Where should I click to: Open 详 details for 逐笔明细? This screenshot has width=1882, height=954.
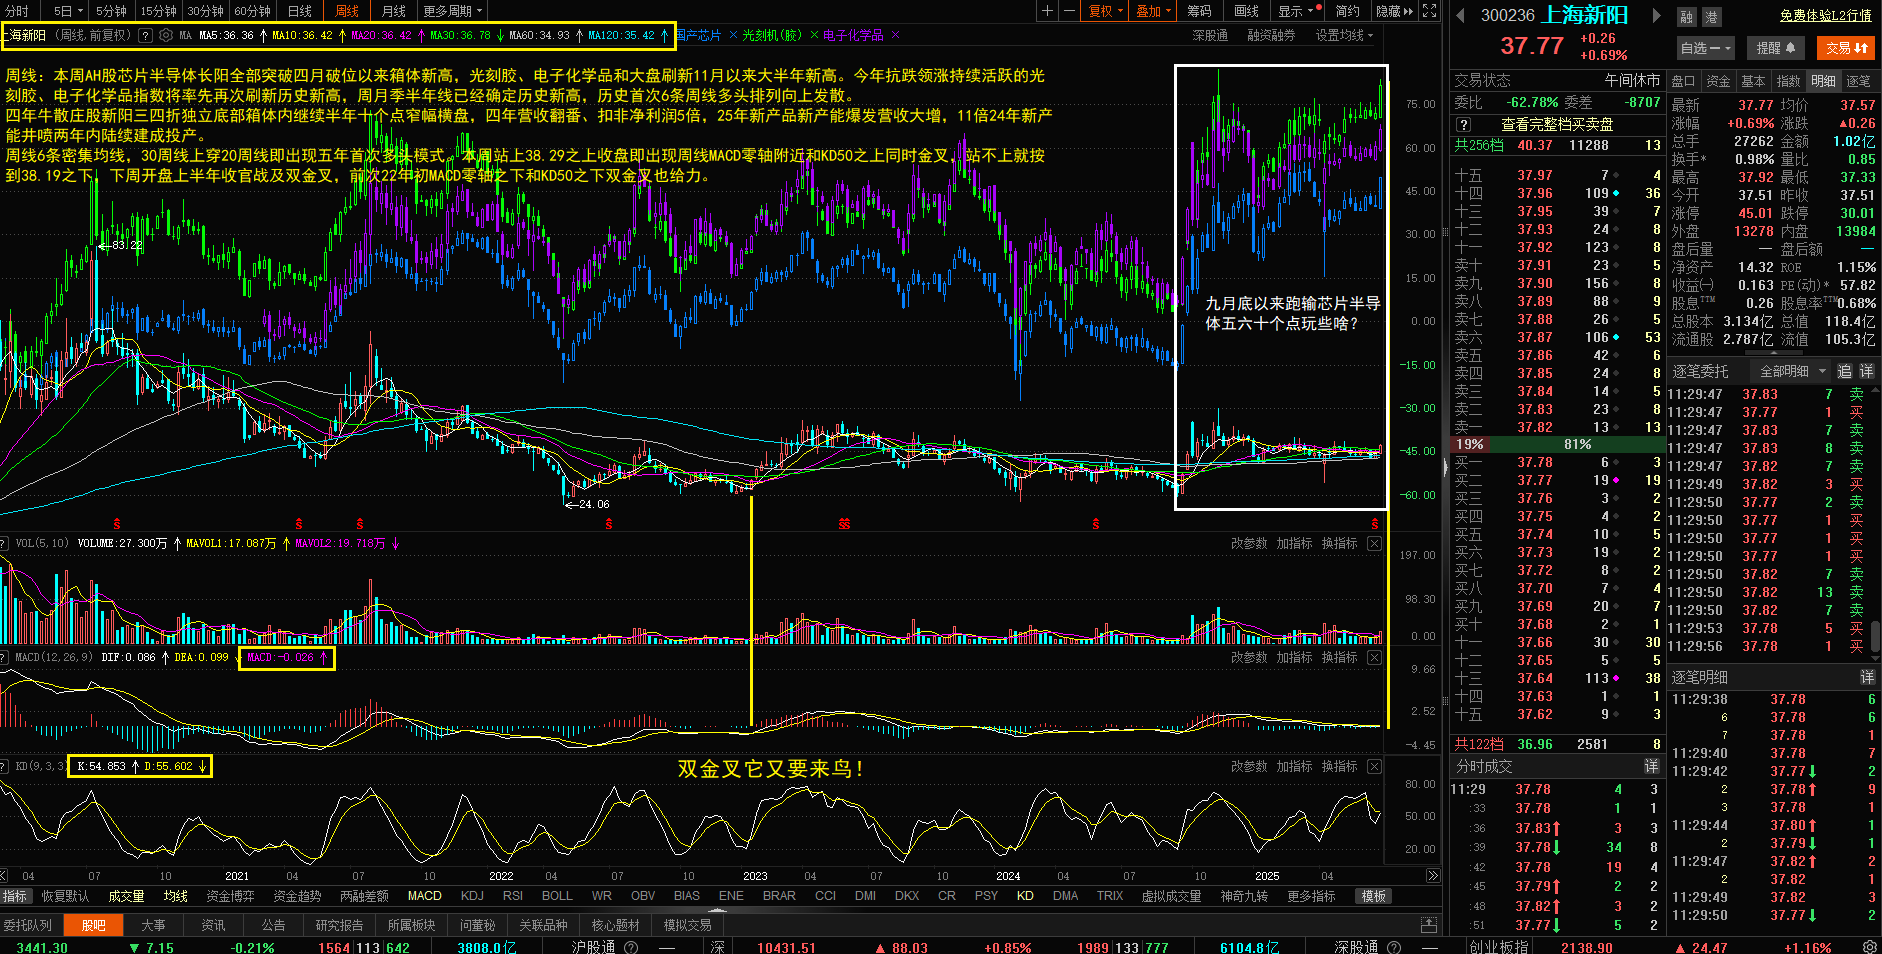(1866, 677)
